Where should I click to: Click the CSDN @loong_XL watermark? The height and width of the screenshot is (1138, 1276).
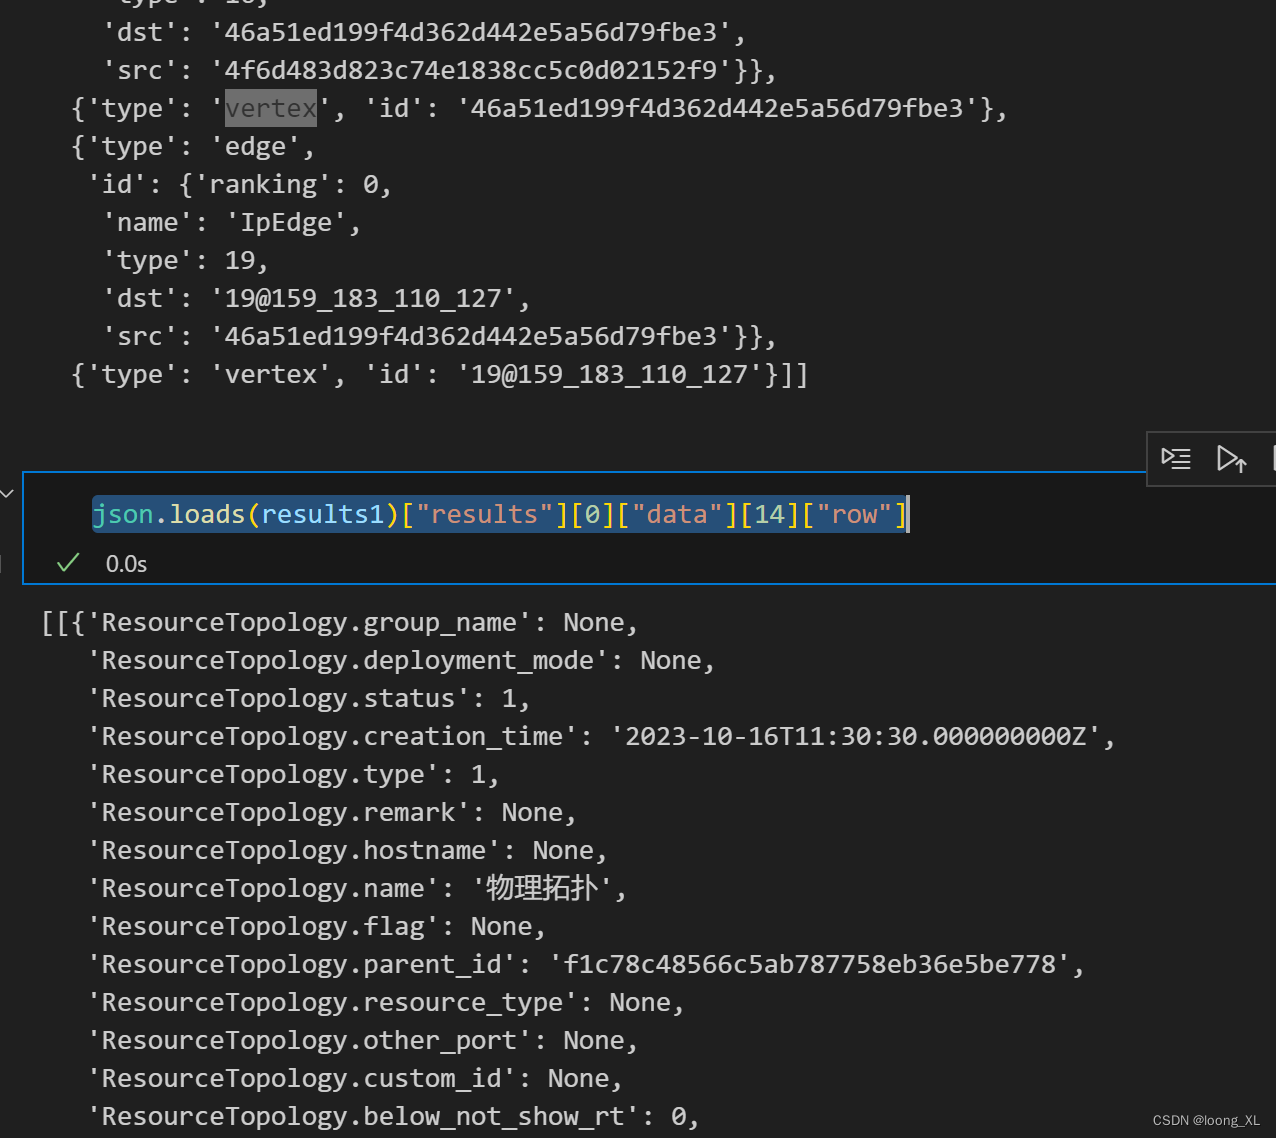tap(1205, 1121)
